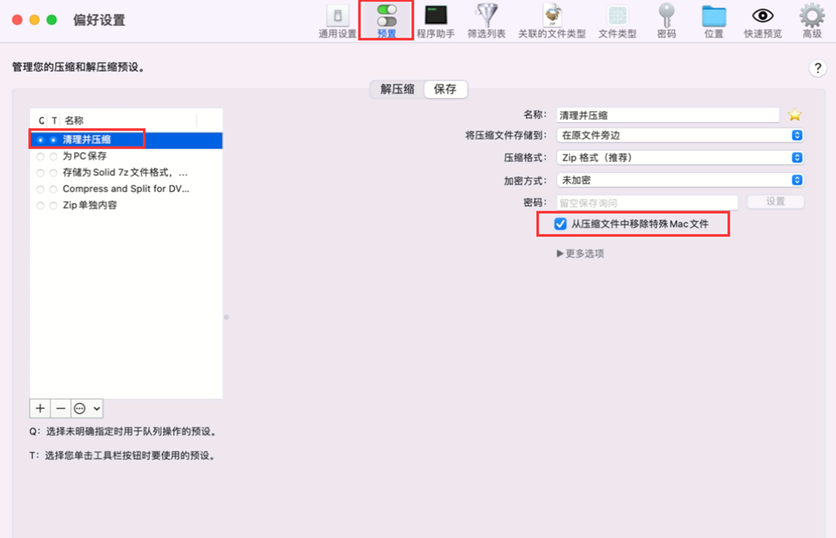The image size is (836, 538).
Task: Open the 通用设置 preferences pane
Action: pos(337,20)
